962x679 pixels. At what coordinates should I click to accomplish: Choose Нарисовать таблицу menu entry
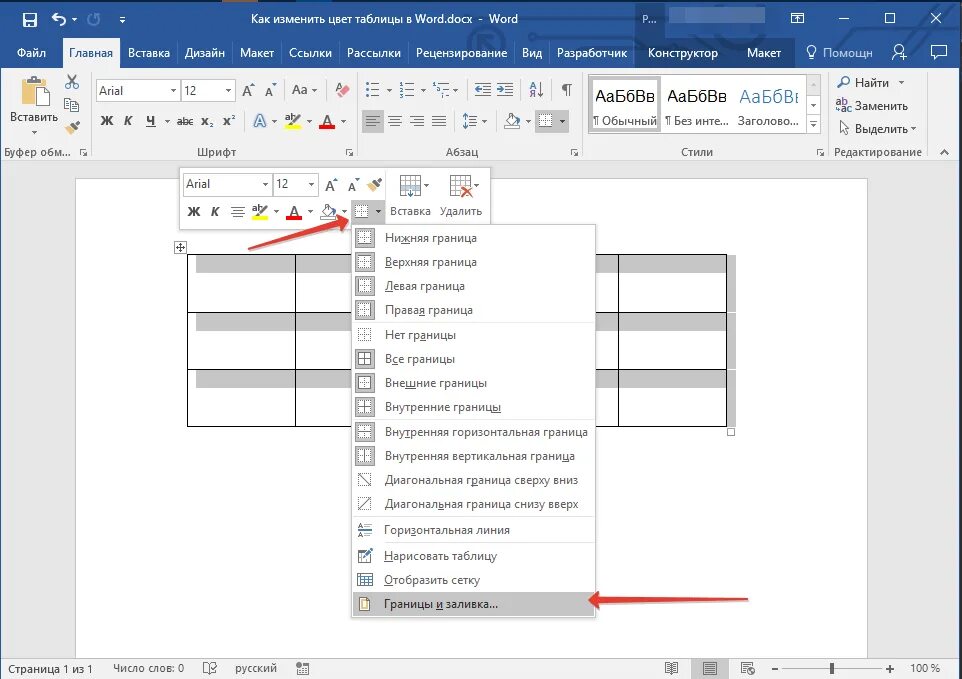pos(473,556)
